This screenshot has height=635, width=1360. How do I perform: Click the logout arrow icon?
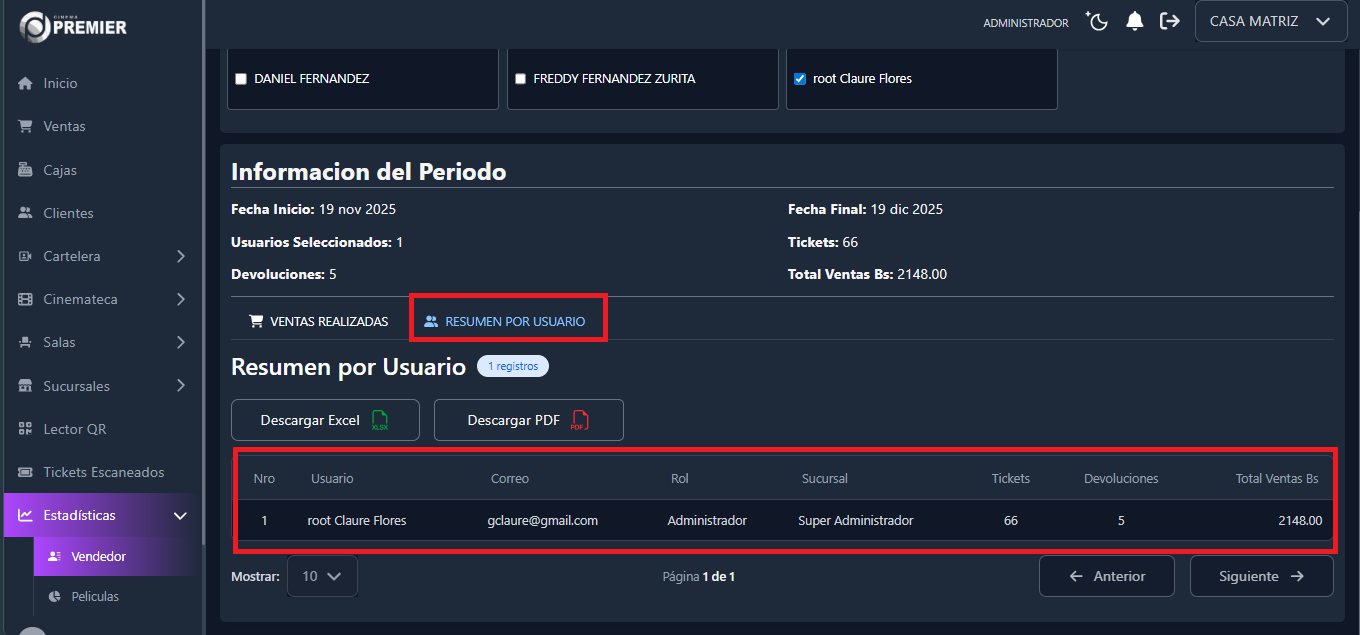(1169, 22)
